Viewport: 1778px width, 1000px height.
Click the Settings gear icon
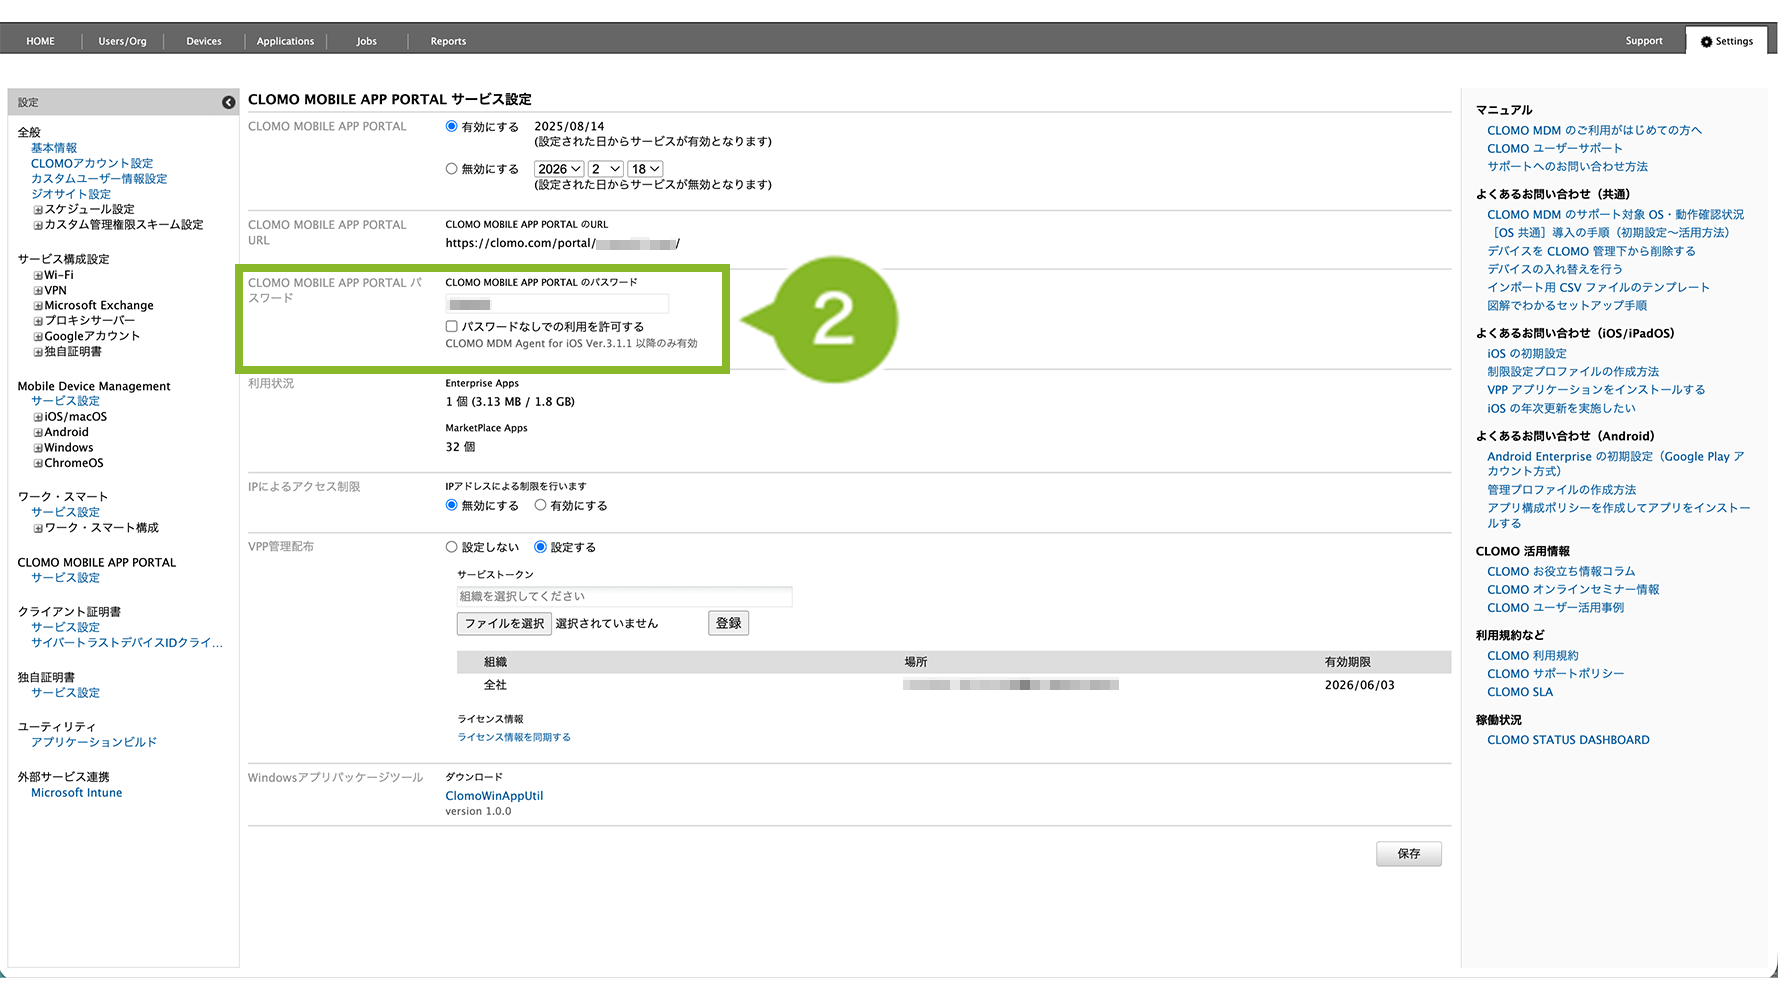tap(1706, 42)
